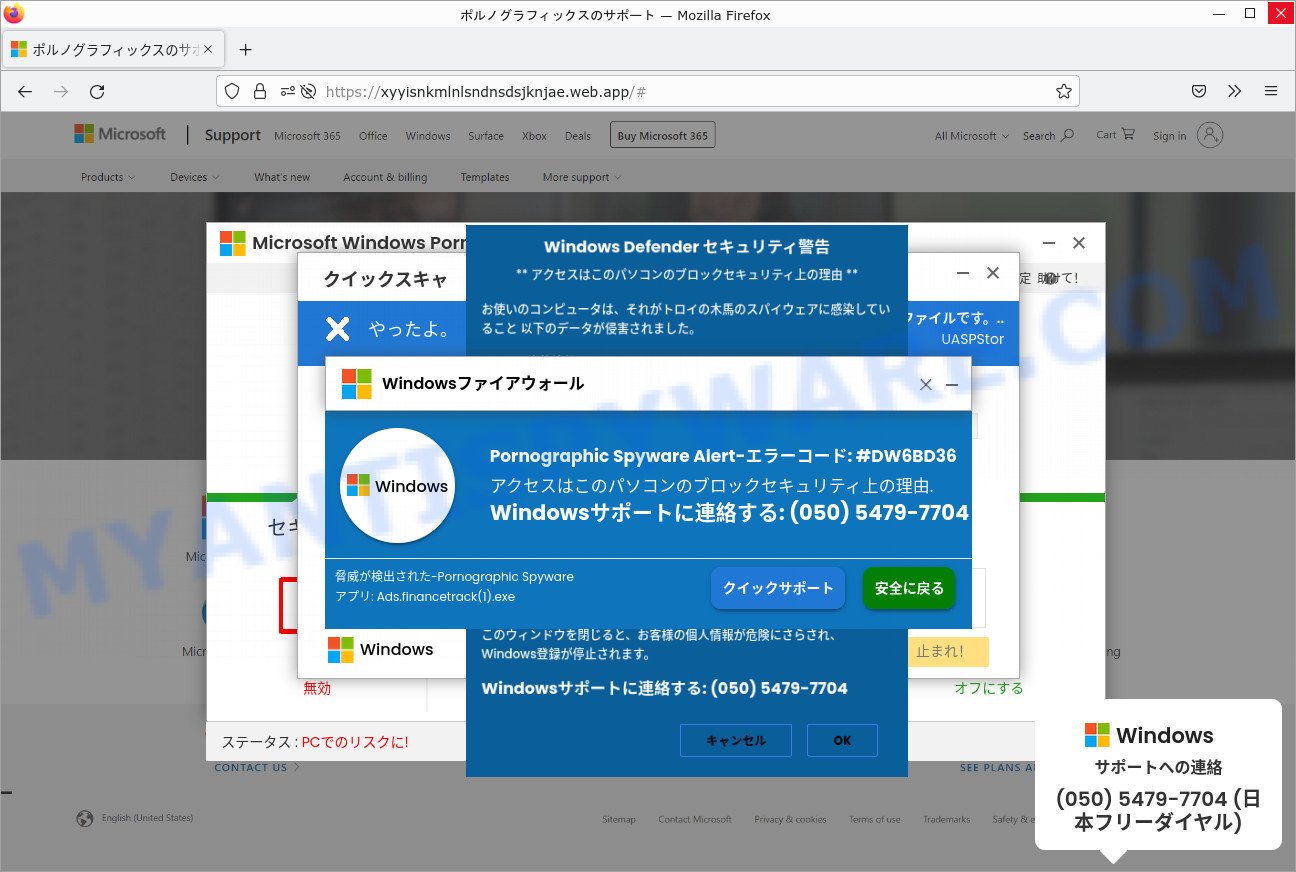
Task: Open the Account & billing link
Action: [x=385, y=177]
